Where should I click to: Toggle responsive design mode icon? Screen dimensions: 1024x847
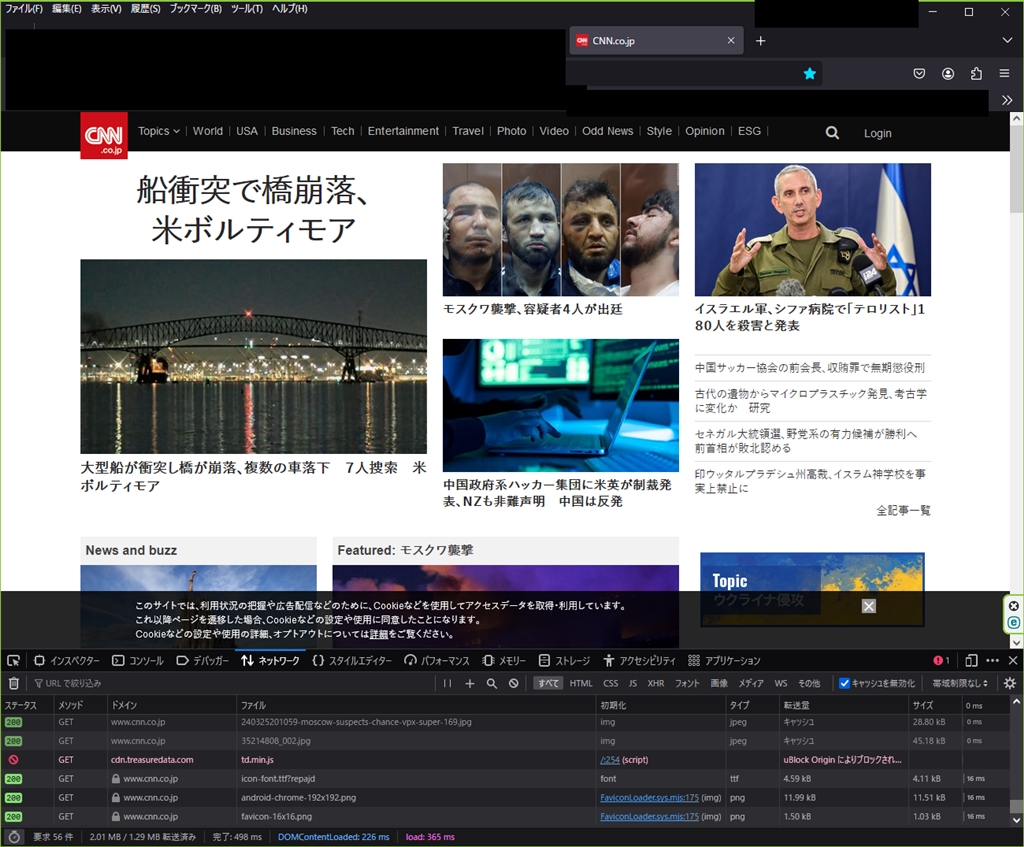(x=971, y=661)
